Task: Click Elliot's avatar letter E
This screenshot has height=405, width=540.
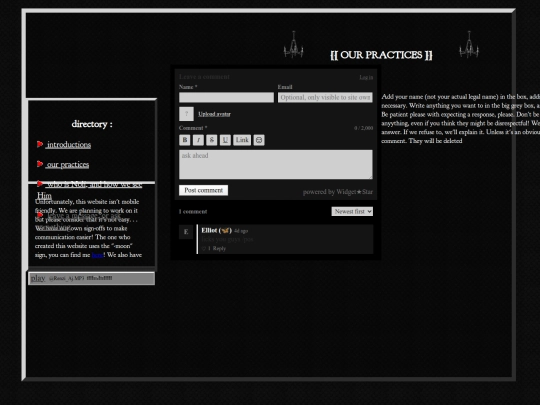Action: pos(186,232)
